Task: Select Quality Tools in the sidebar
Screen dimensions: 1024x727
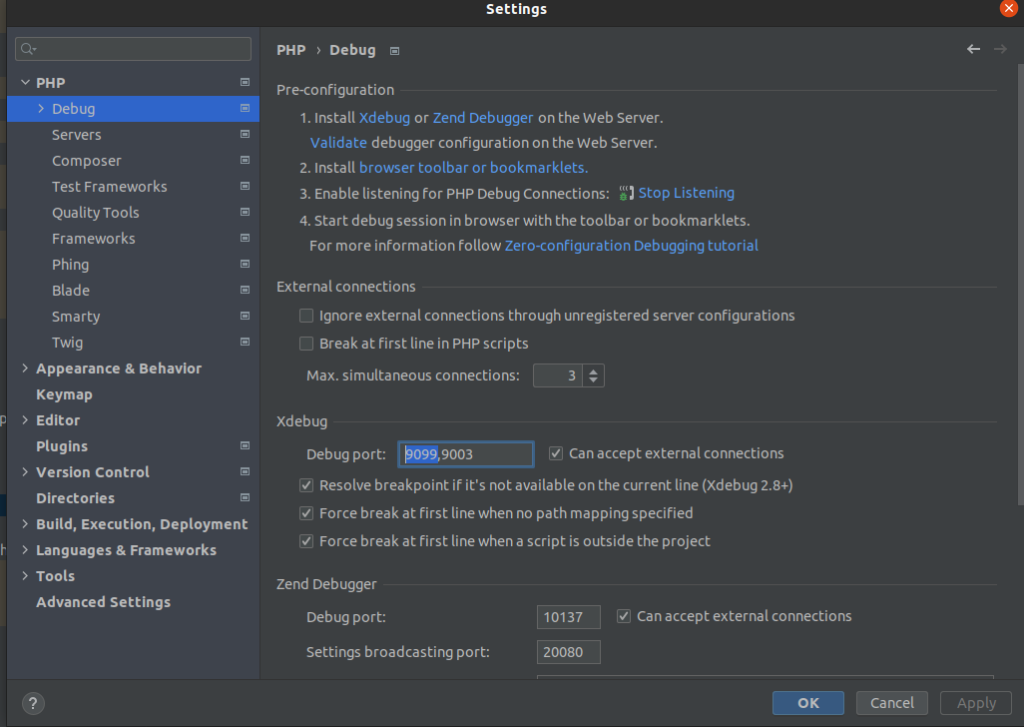Action: [x=95, y=212]
